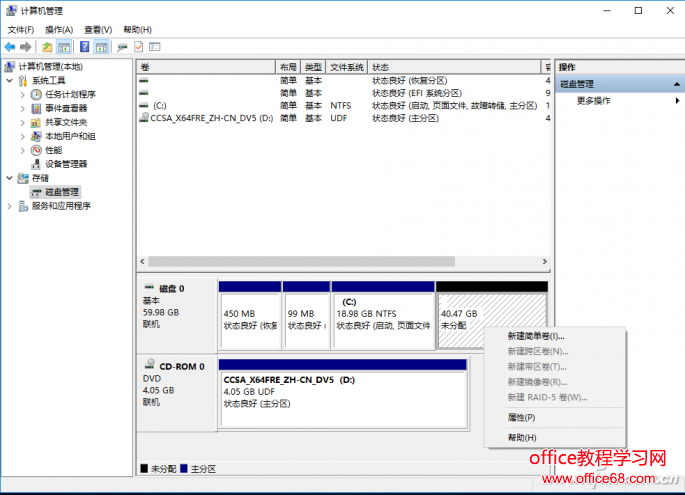Viewport: 685px width, 495px height.
Task: Click the Disk 0 (磁盘 0) label
Action: (x=172, y=289)
